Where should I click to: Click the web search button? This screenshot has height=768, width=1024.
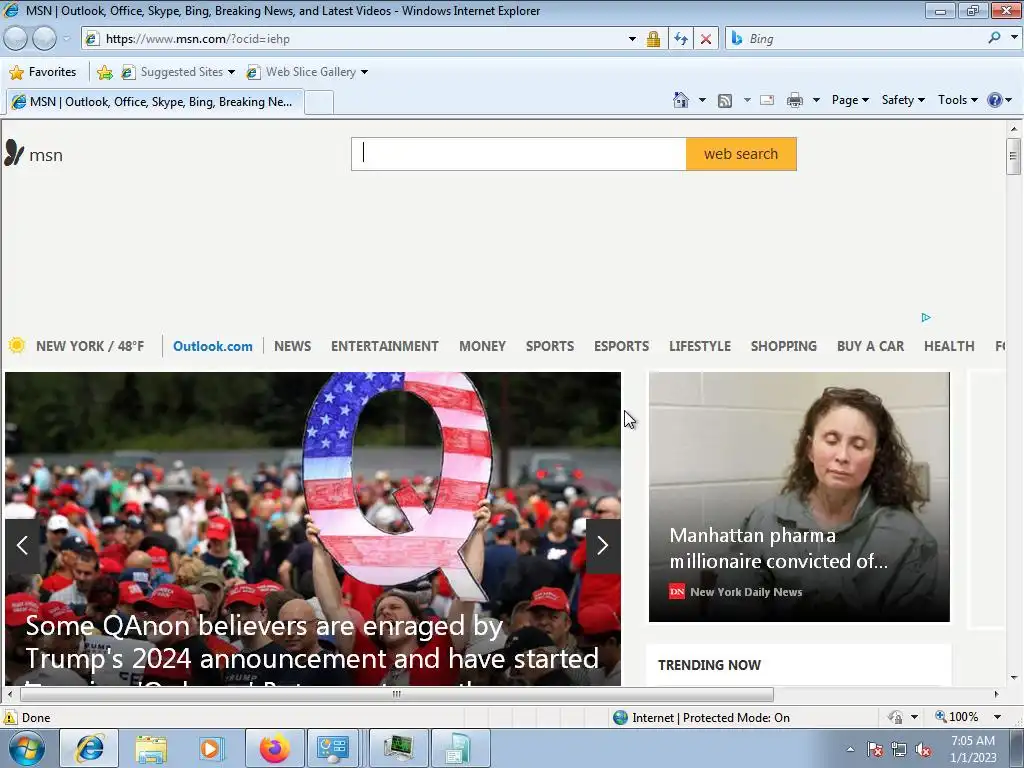click(x=741, y=154)
